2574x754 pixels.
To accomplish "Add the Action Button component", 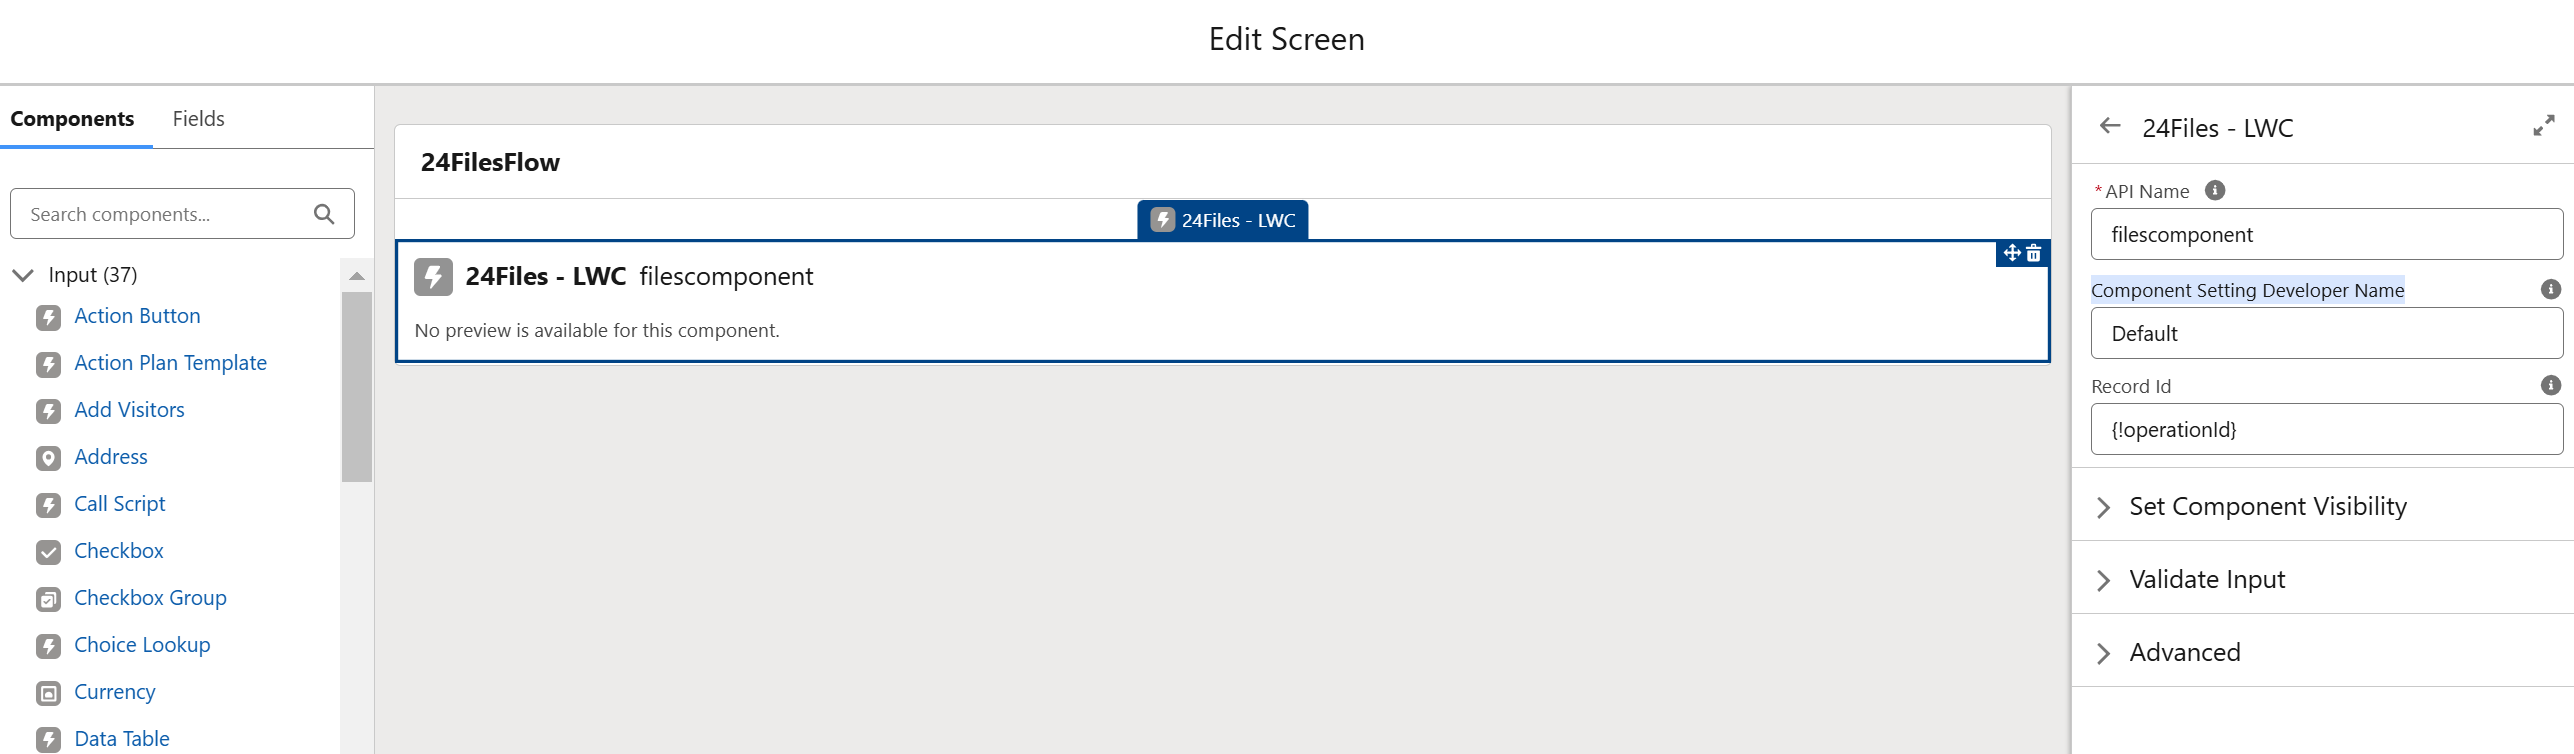I will coord(137,316).
